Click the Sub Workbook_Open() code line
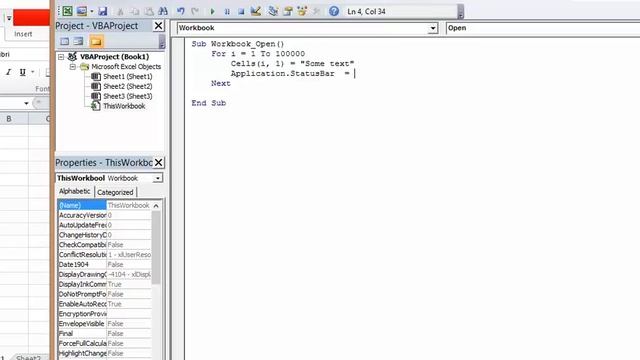 point(238,44)
